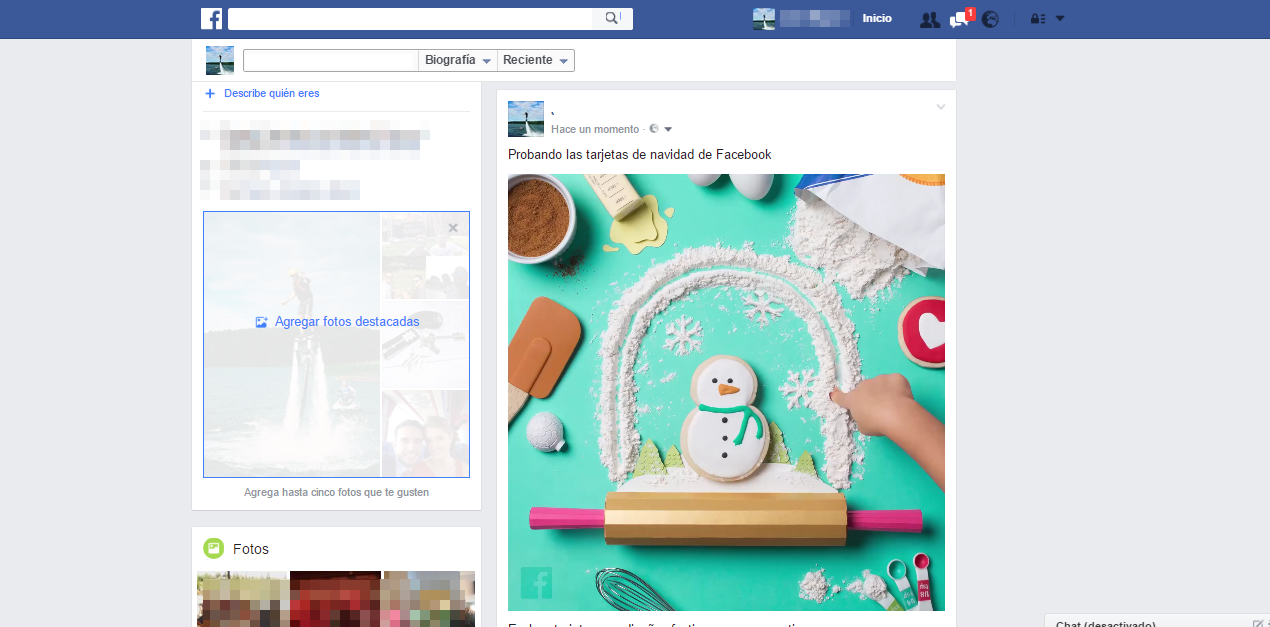
Task: Click post text Probando las tarjetas de navidad
Action: 640,154
